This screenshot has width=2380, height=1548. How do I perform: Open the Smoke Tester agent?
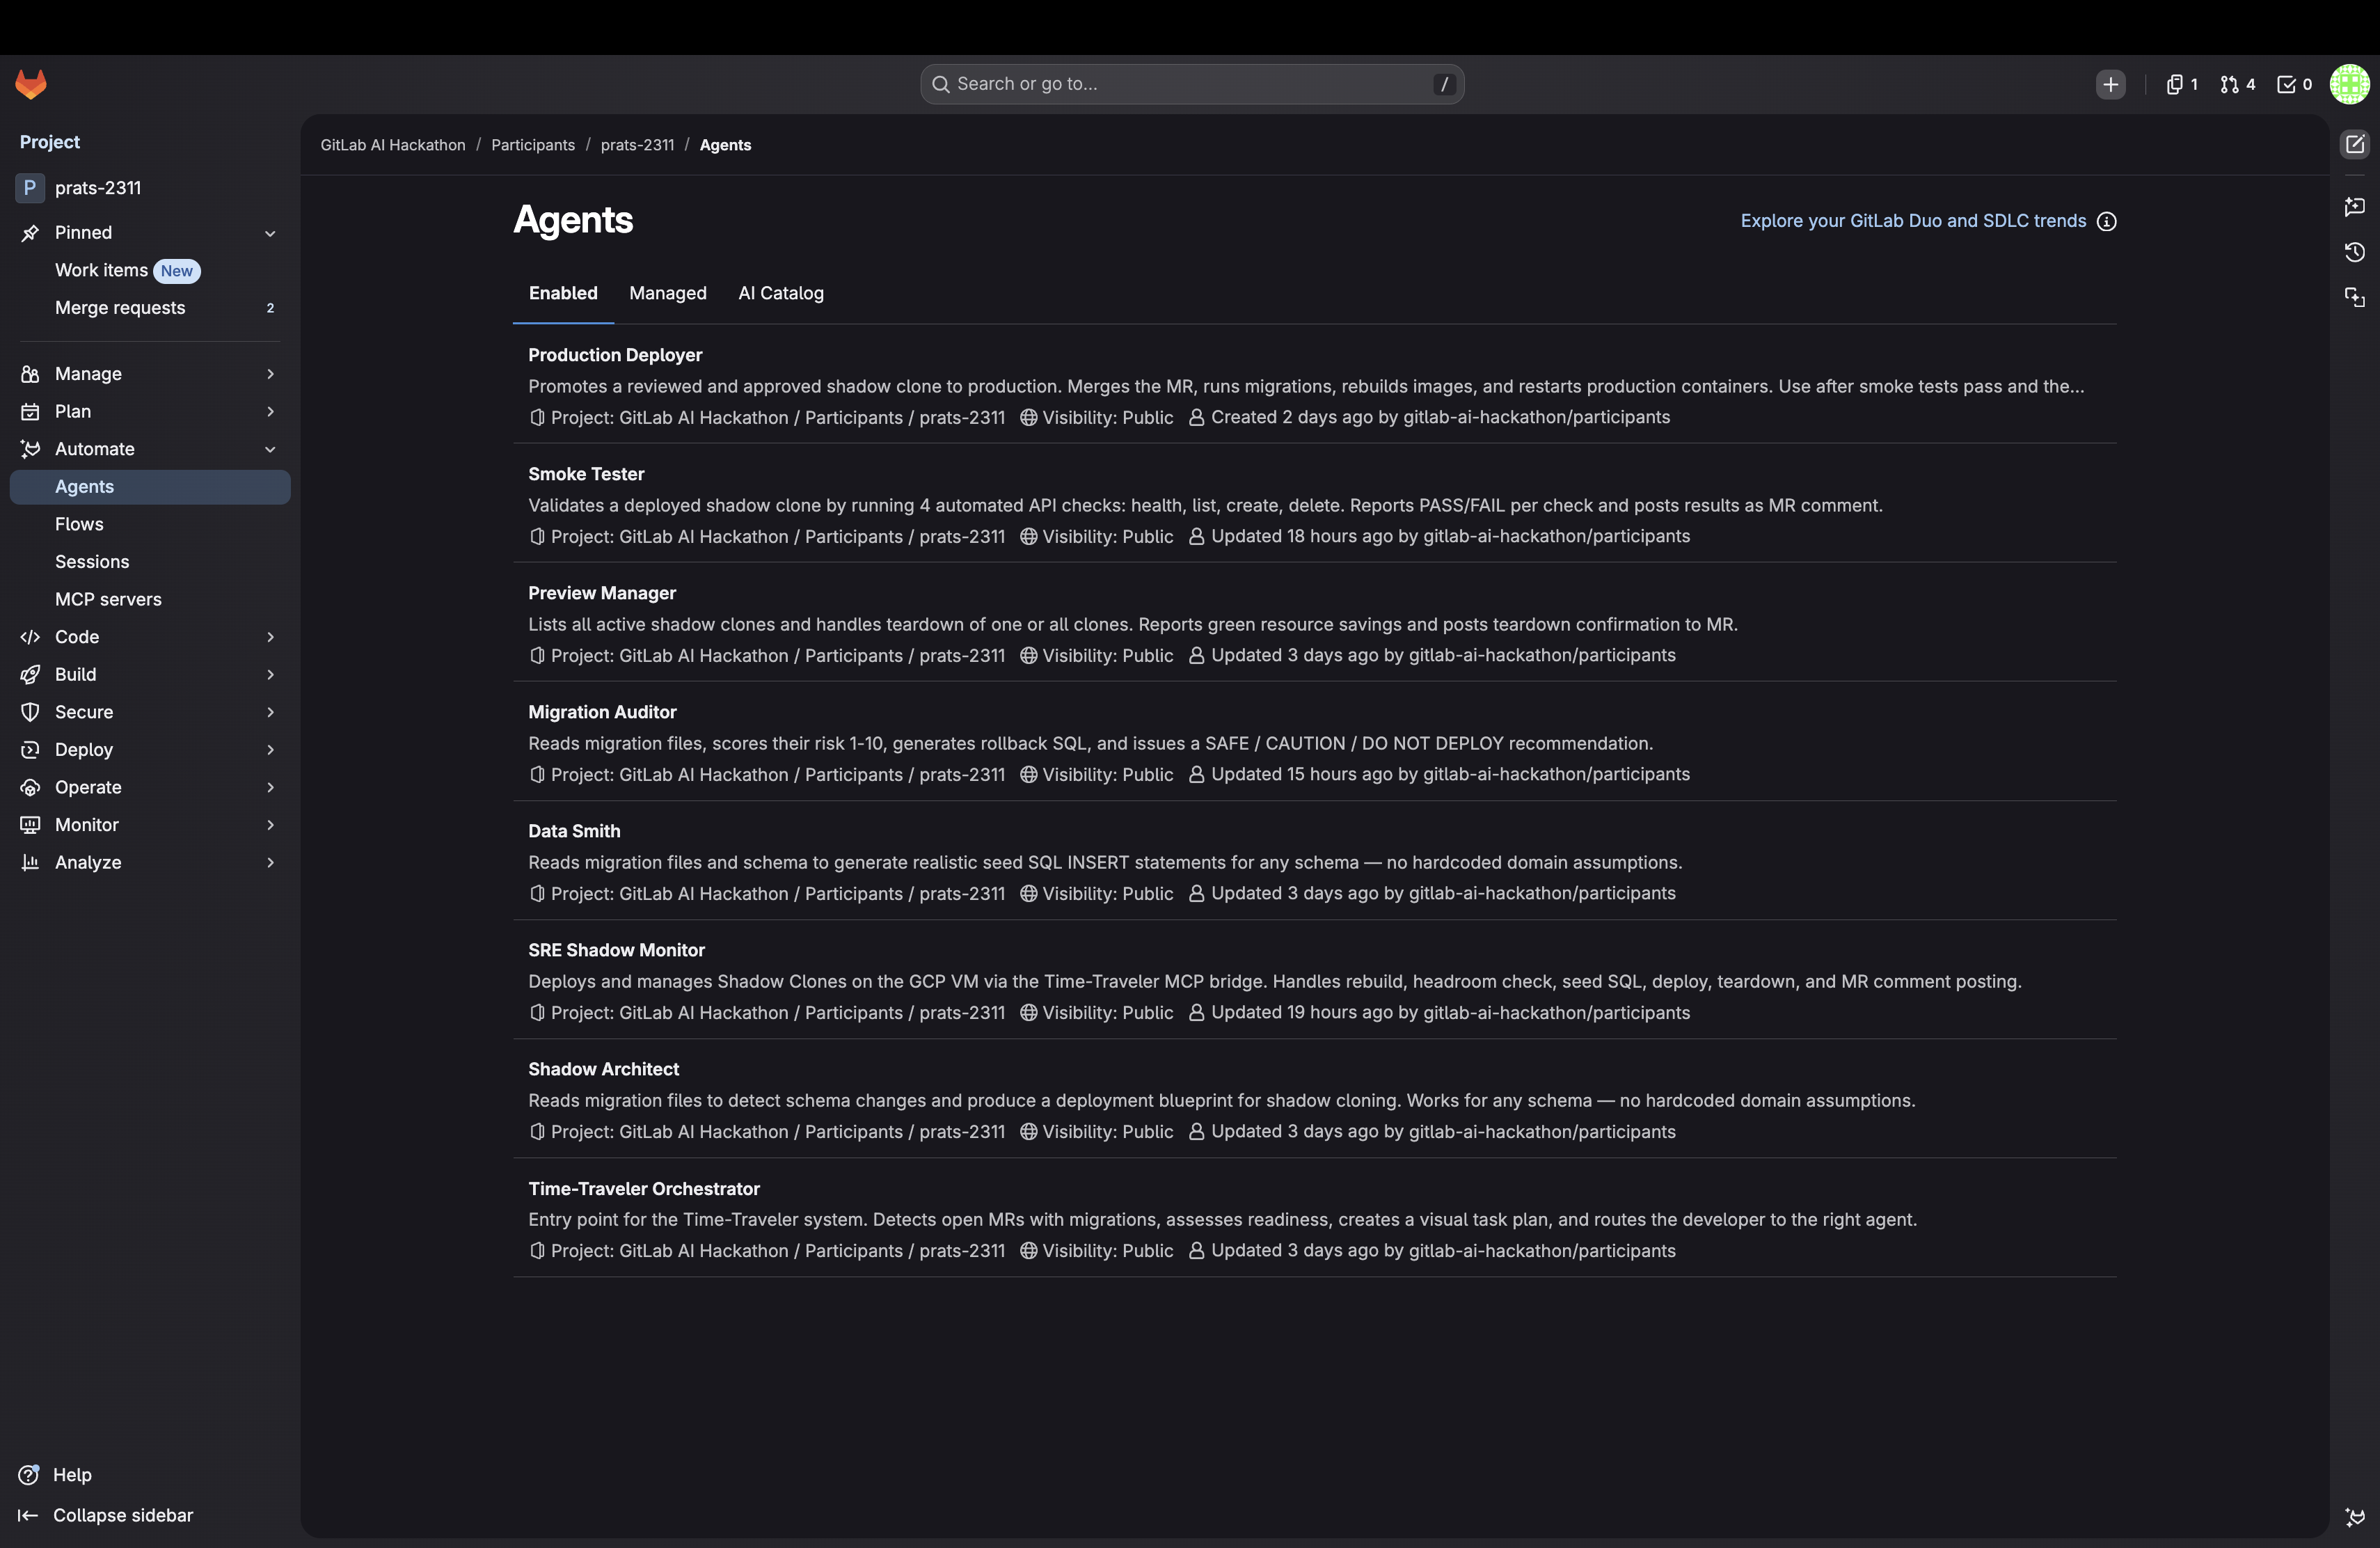(x=586, y=474)
